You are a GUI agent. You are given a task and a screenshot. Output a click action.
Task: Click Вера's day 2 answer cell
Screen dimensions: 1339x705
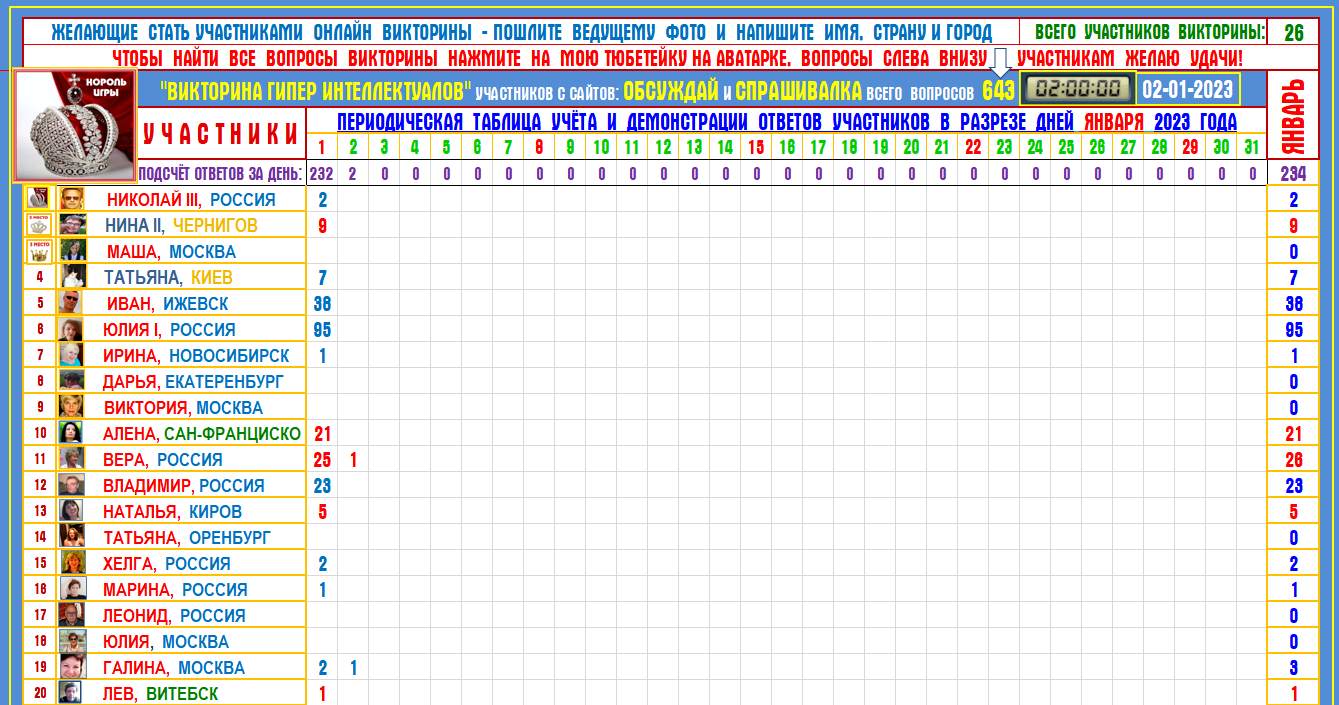tap(353, 459)
